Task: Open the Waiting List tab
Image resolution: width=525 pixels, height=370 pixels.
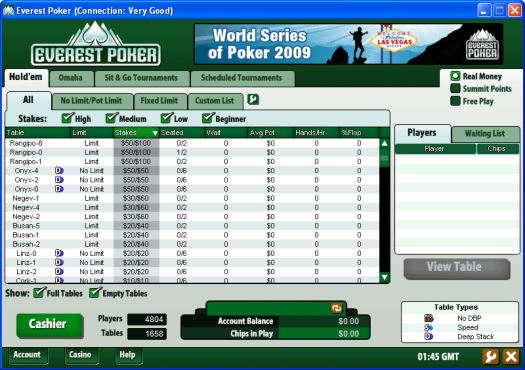Action: tap(485, 134)
